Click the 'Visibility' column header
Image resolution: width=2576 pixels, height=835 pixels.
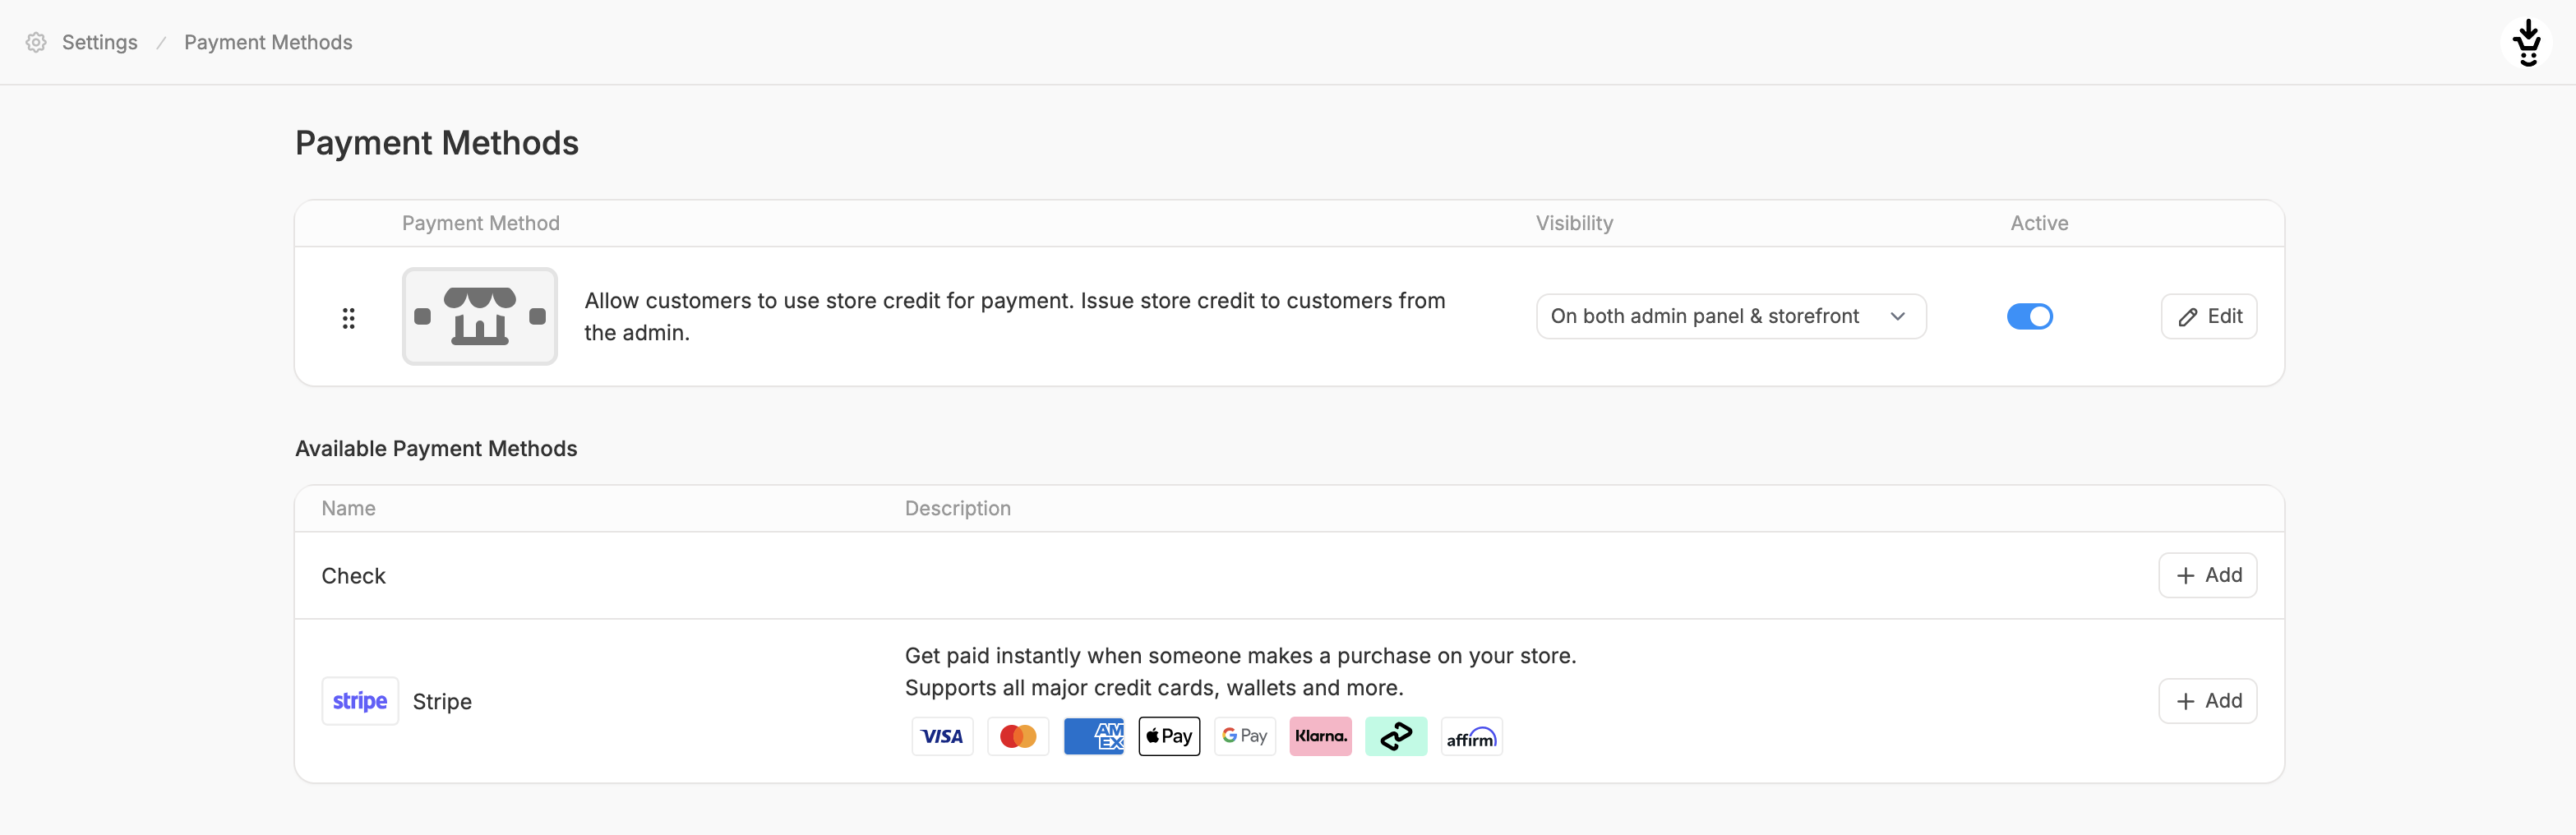(1574, 223)
